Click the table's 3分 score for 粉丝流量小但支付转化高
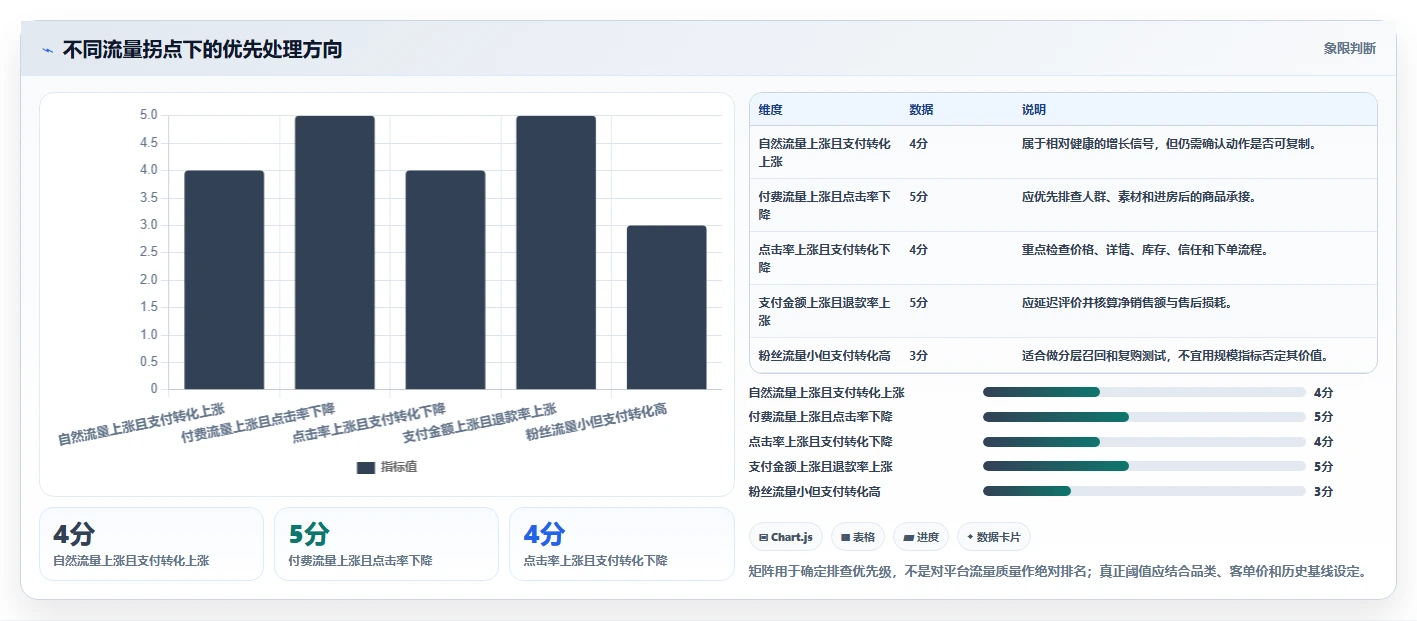The height and width of the screenshot is (621, 1417). pos(918,356)
